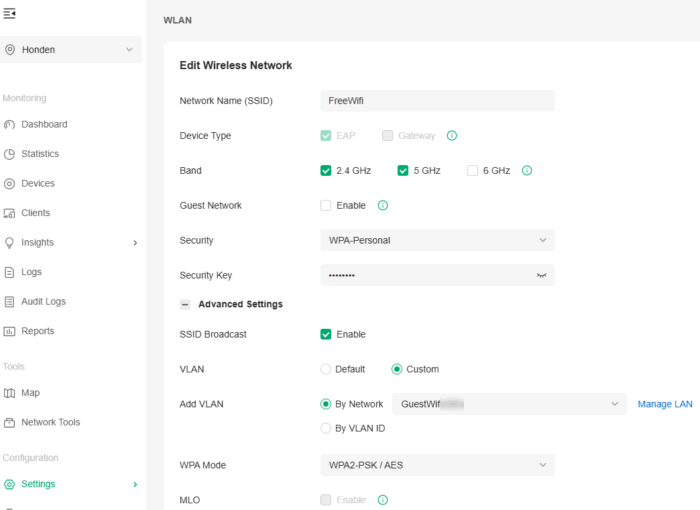700x510 pixels.
Task: Open the WPA Mode dropdown
Action: [x=437, y=465]
